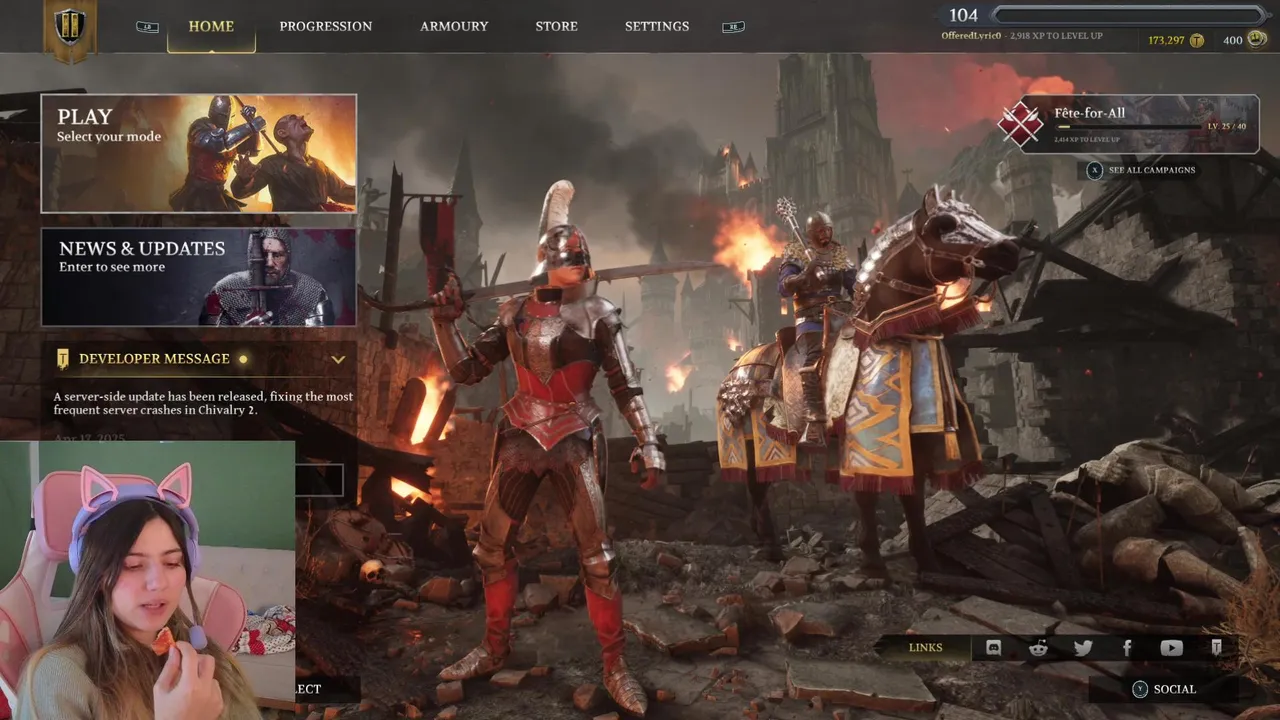Click the server-side update message text
1280x720 pixels.
coord(203,403)
